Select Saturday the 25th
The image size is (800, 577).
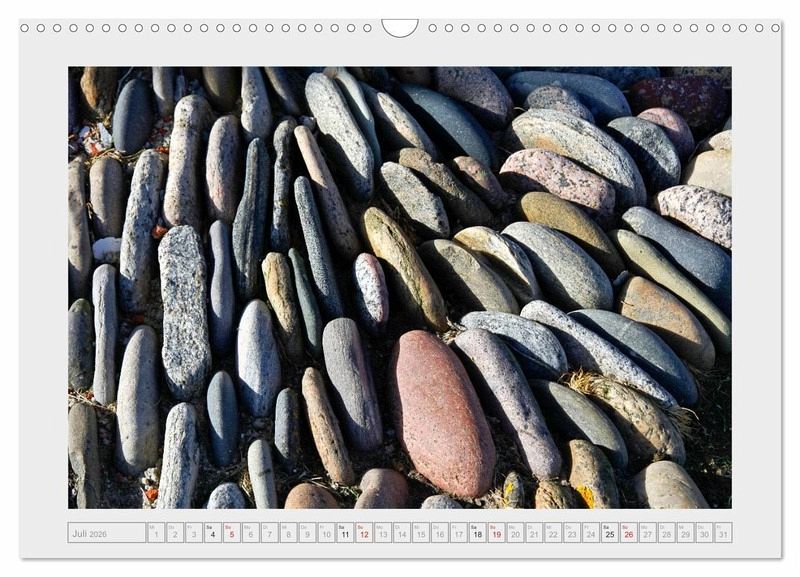pos(609,532)
